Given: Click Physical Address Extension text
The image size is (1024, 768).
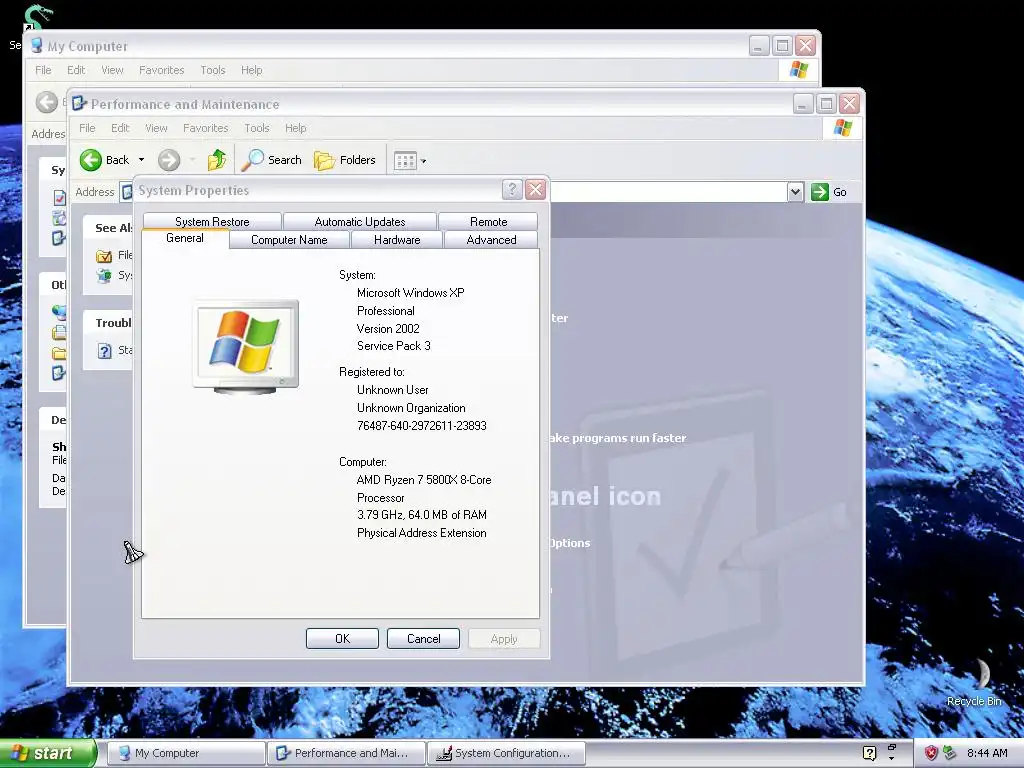Looking at the screenshot, I should 422,533.
